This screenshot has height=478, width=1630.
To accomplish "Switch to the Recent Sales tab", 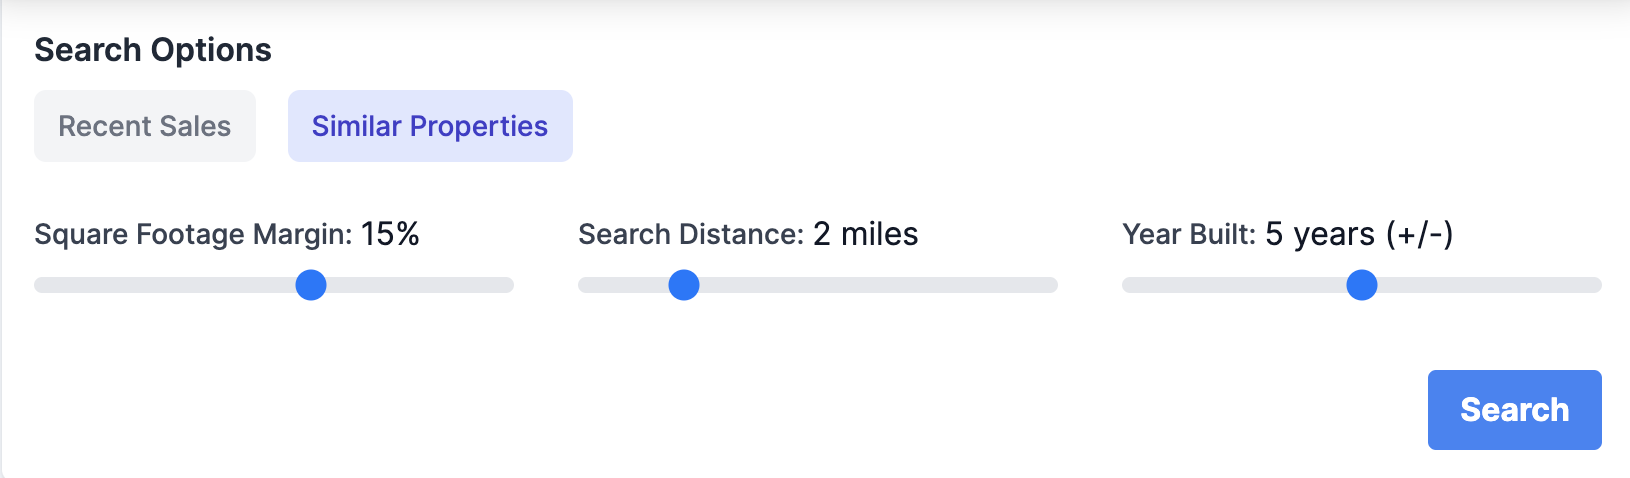I will click(145, 126).
